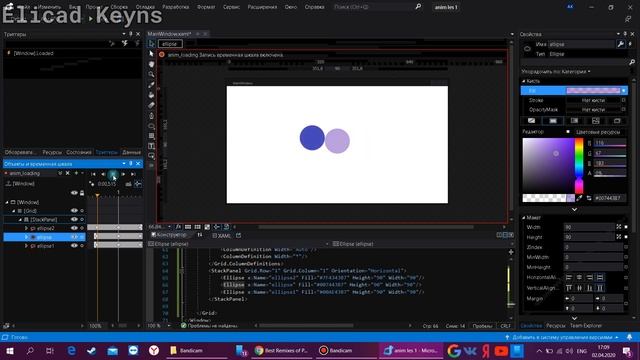Collapse the Кисть brush section
640x360 pixels.
pyautogui.click(x=523, y=81)
